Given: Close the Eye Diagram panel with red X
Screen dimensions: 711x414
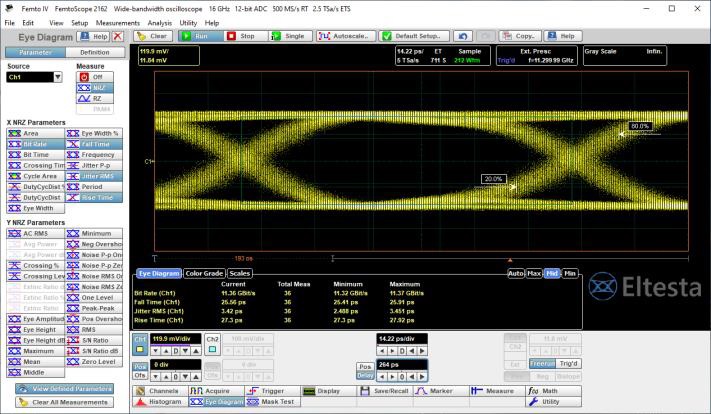Looking at the screenshot, I should coord(117,36).
